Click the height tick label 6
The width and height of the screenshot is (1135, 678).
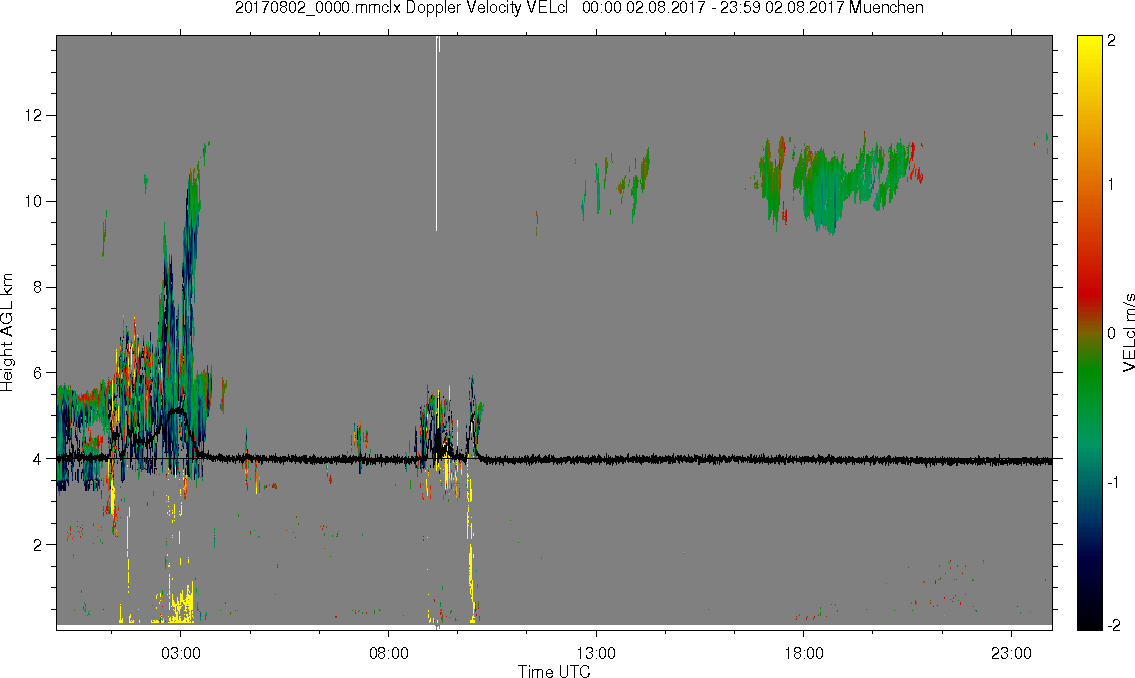(x=38, y=373)
